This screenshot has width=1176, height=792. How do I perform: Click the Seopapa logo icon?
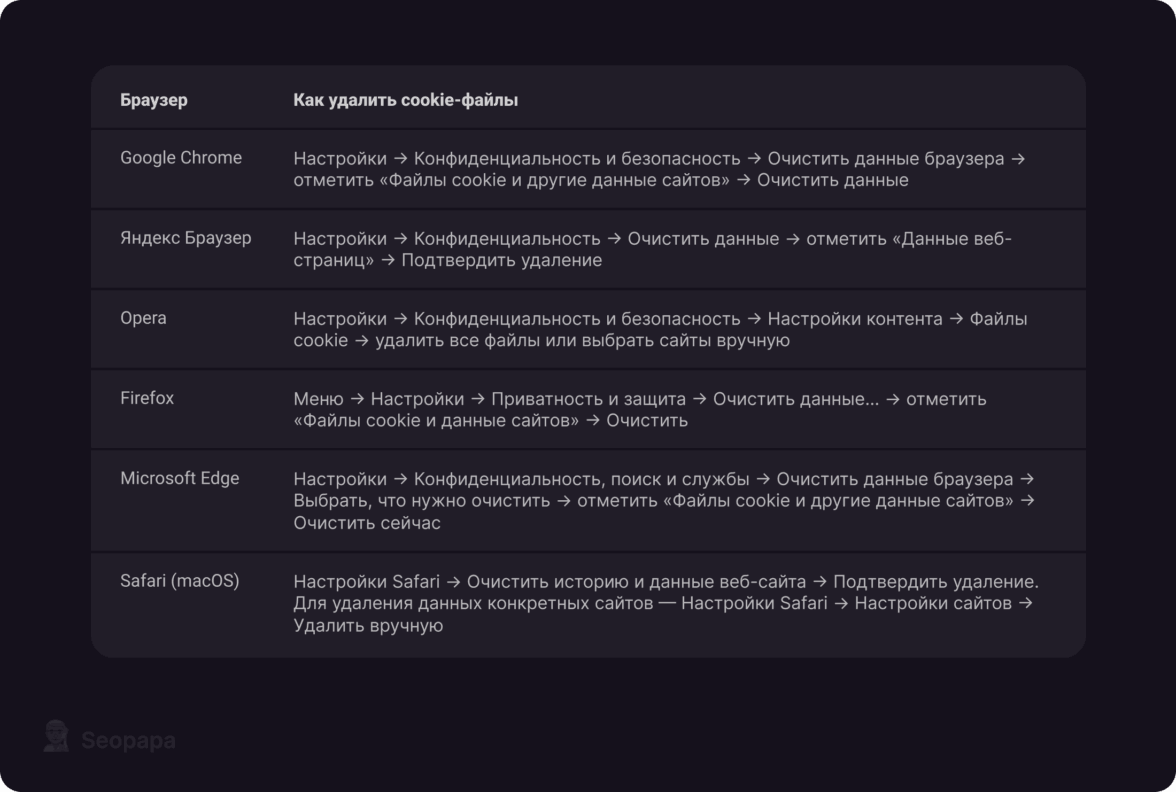coord(56,737)
